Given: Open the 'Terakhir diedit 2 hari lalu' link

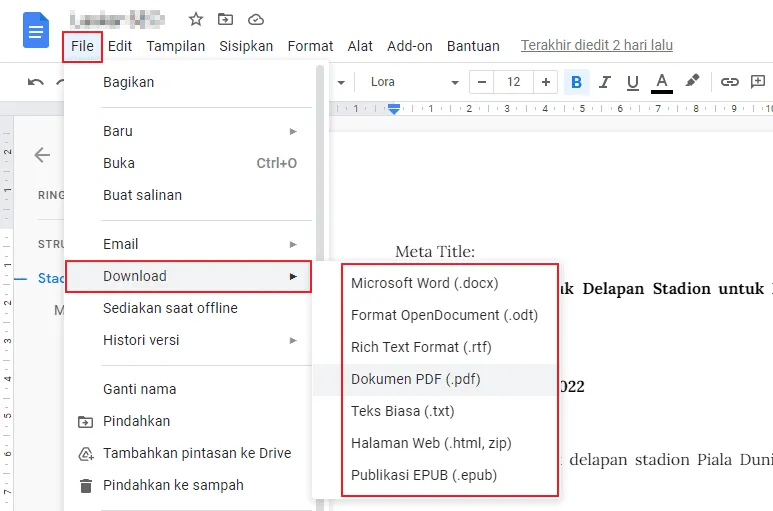Looking at the screenshot, I should tap(597, 45).
